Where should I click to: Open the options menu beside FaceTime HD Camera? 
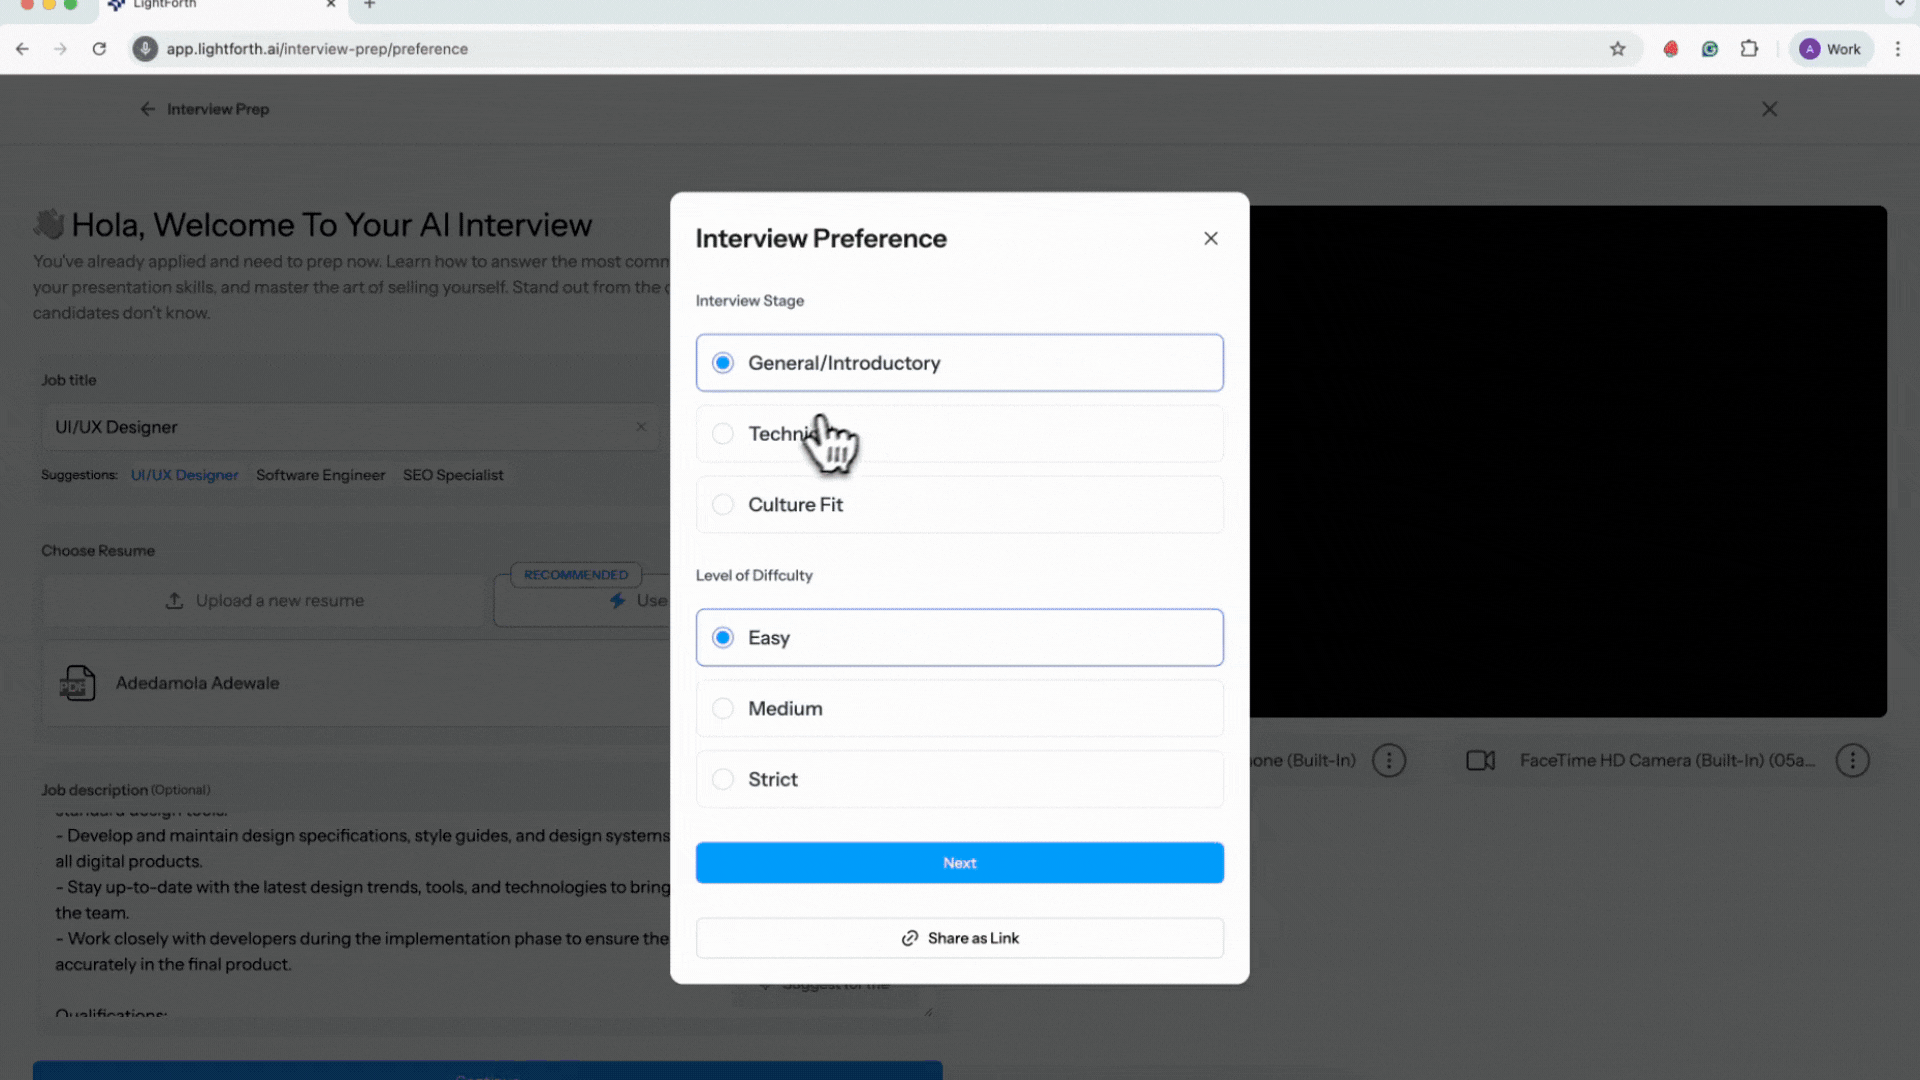[1852, 760]
